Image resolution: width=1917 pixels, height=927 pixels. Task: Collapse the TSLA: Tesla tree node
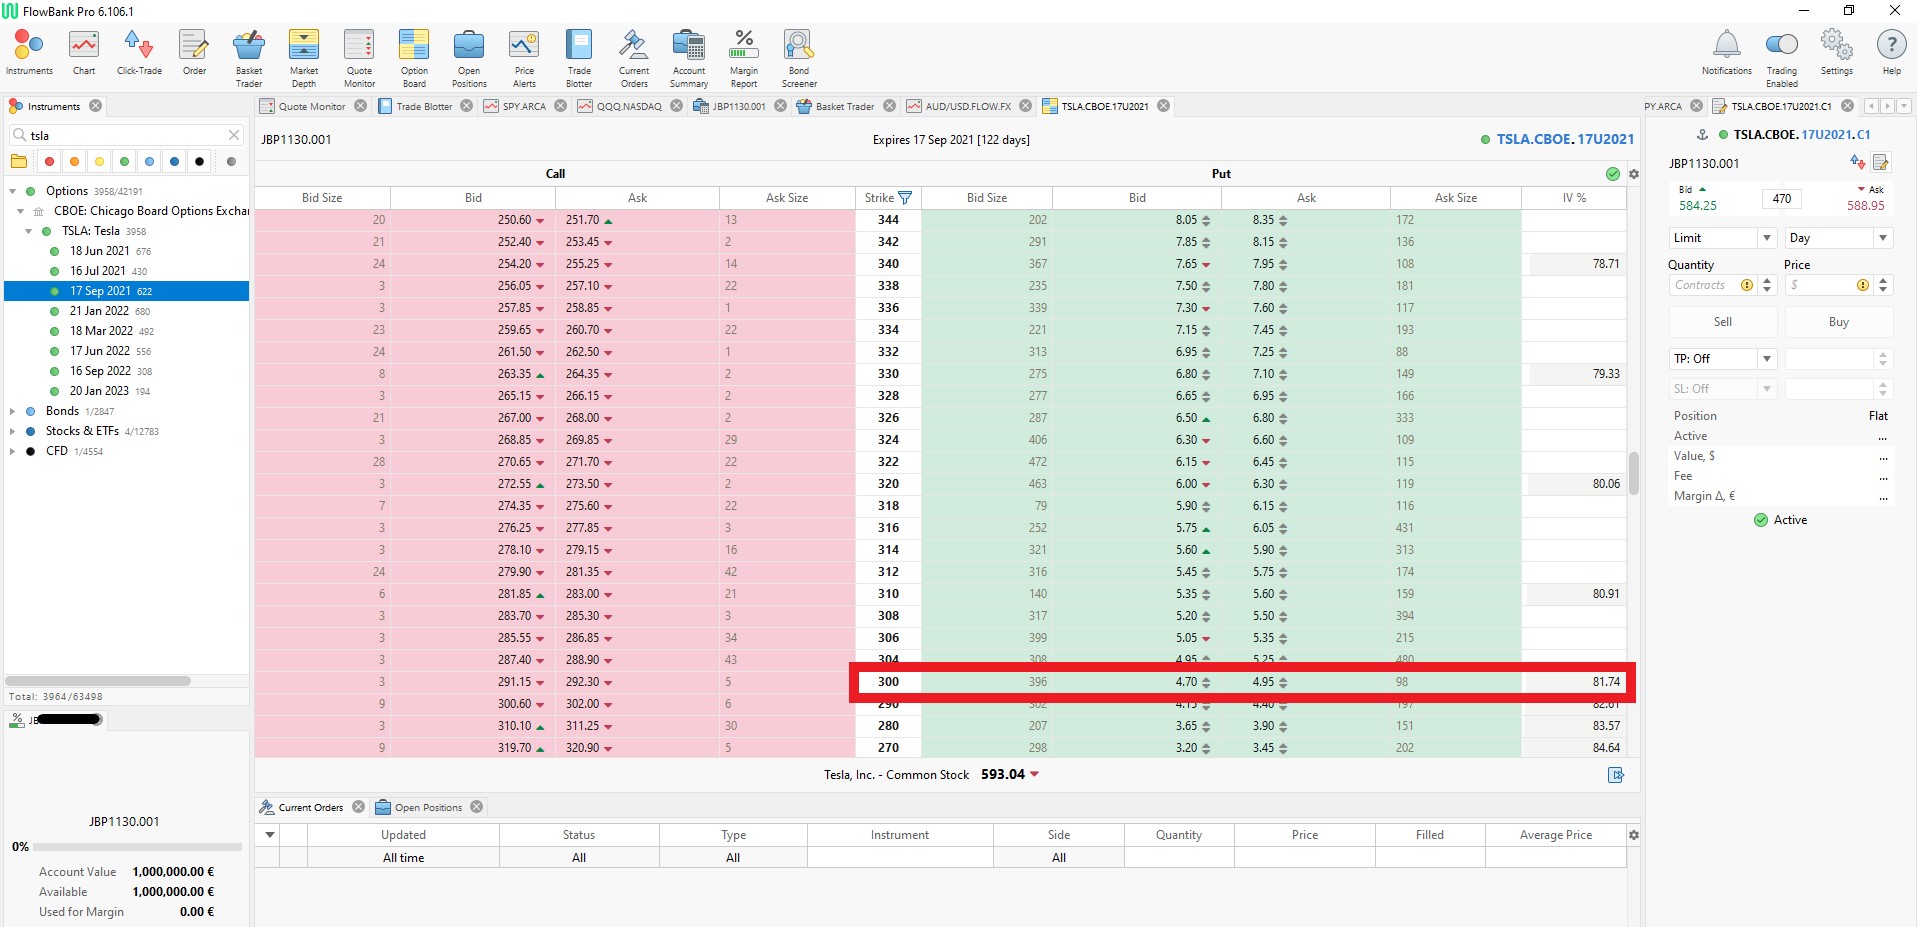(x=28, y=231)
